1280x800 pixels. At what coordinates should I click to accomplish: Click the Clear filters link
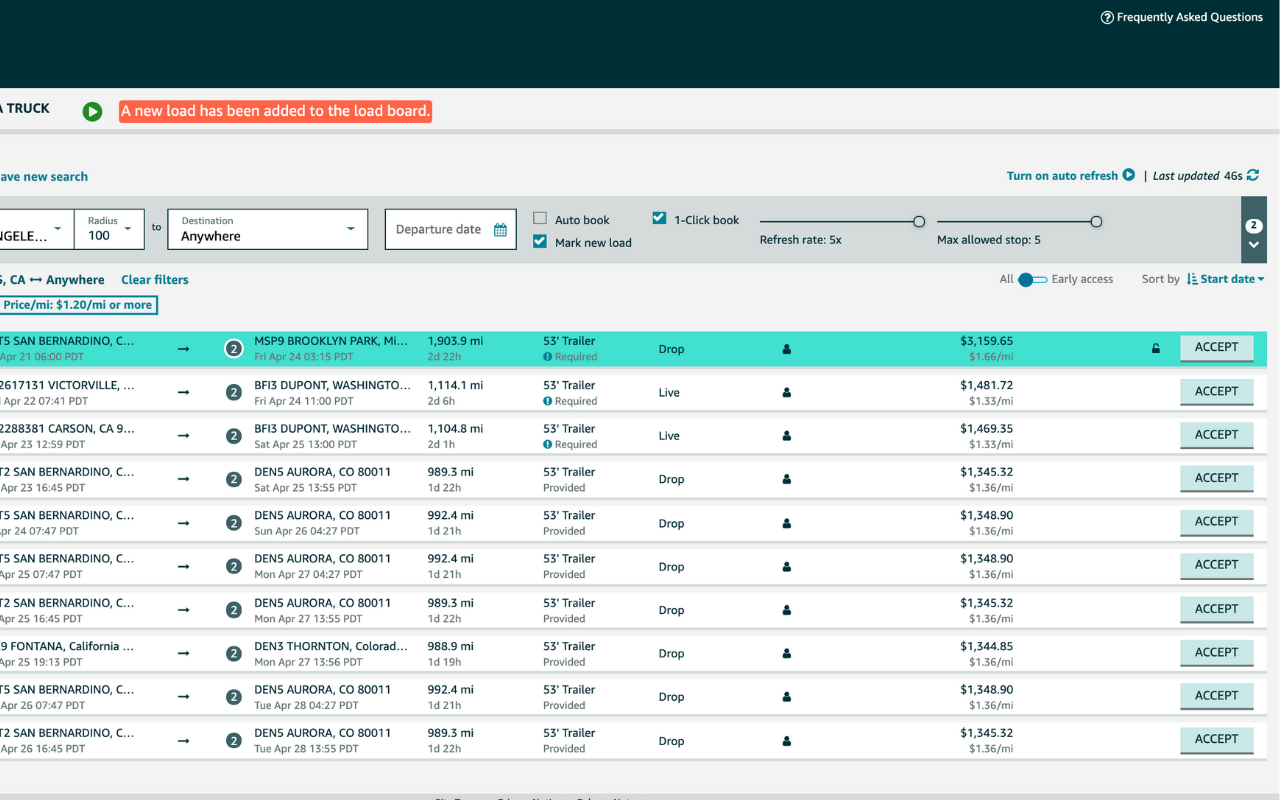155,280
